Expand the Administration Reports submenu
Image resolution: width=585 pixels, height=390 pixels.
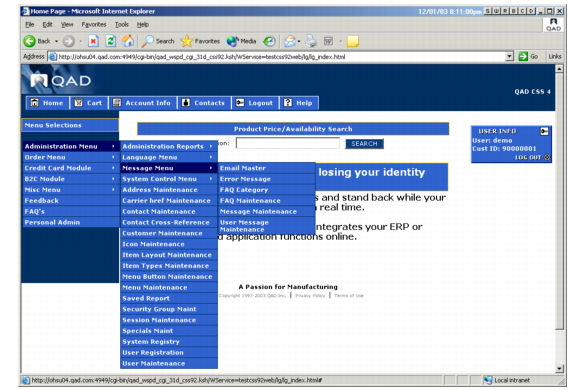pos(169,146)
